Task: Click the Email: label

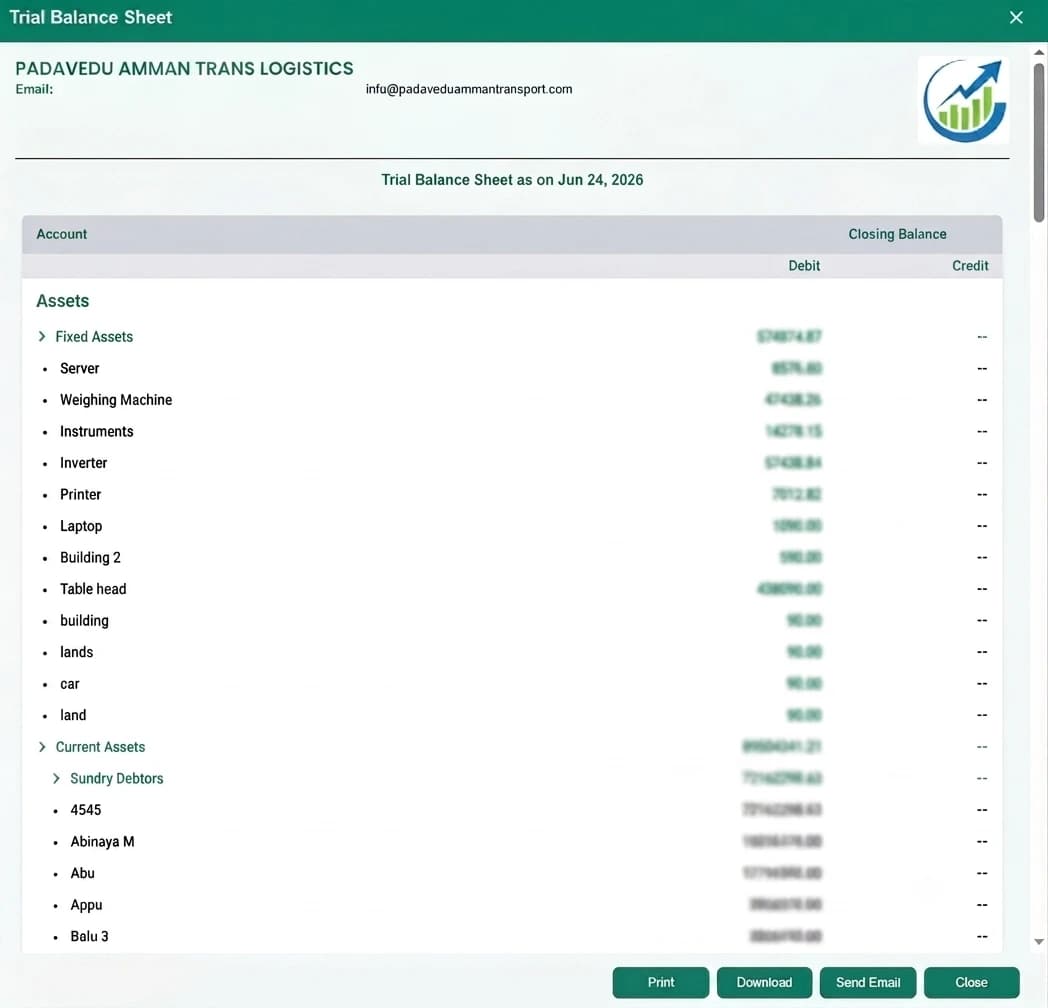Action: coord(34,89)
